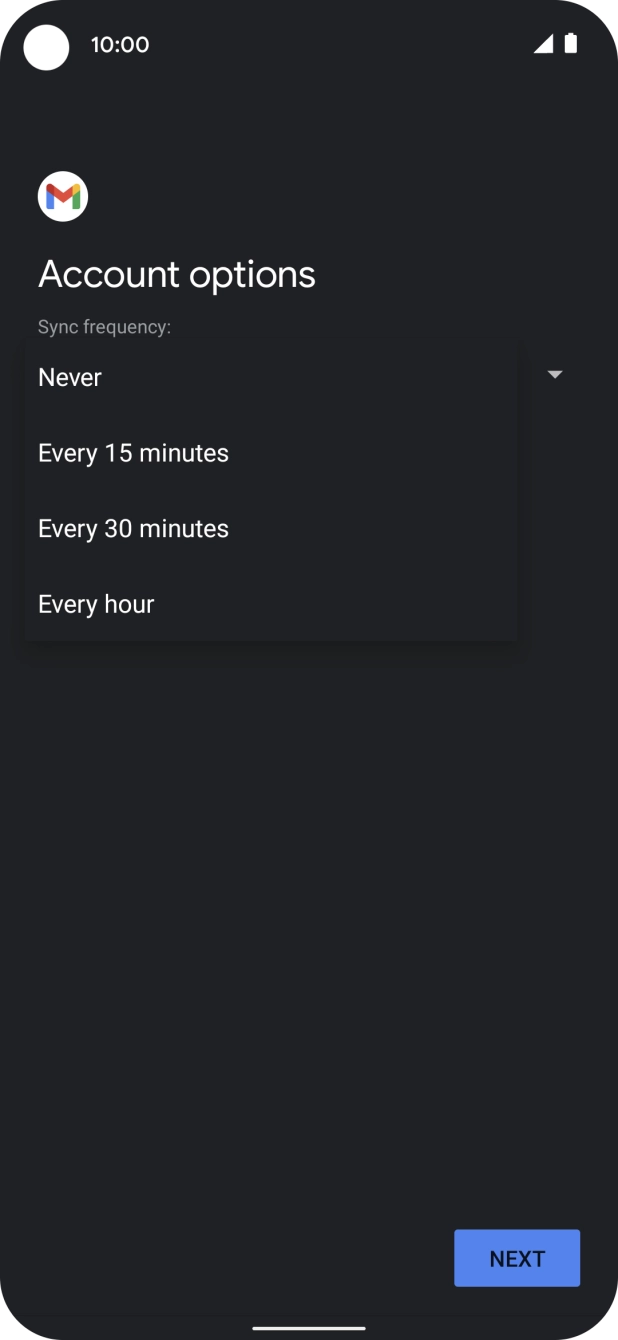Tap the NEXT button
The width and height of the screenshot is (618, 1340).
pos(516,1258)
